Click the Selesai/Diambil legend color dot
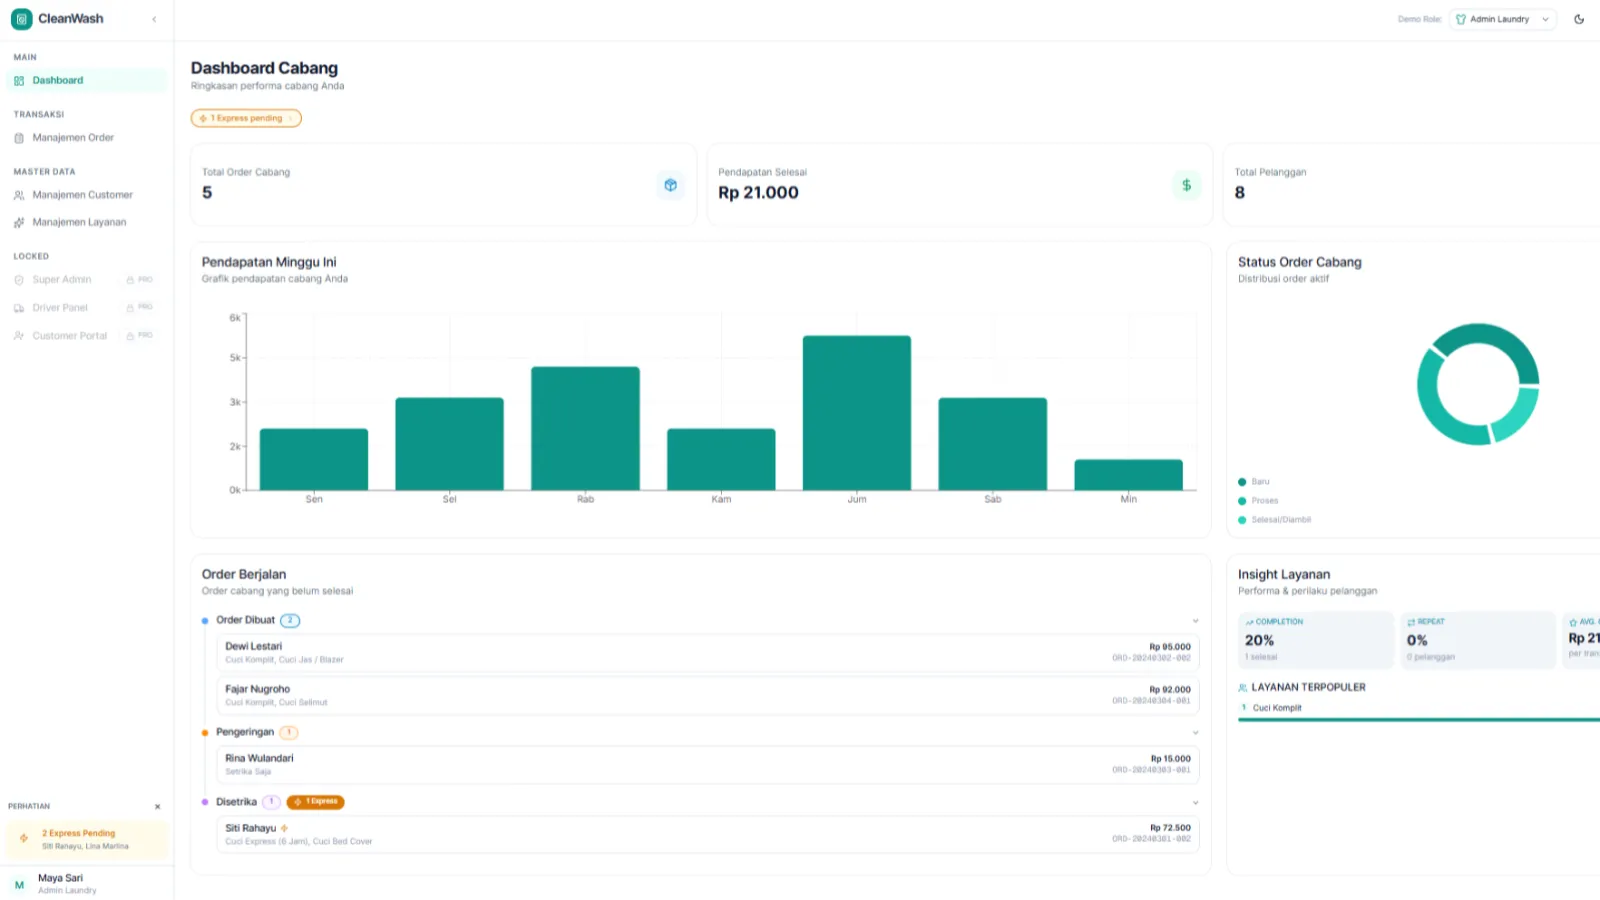 [1242, 520]
